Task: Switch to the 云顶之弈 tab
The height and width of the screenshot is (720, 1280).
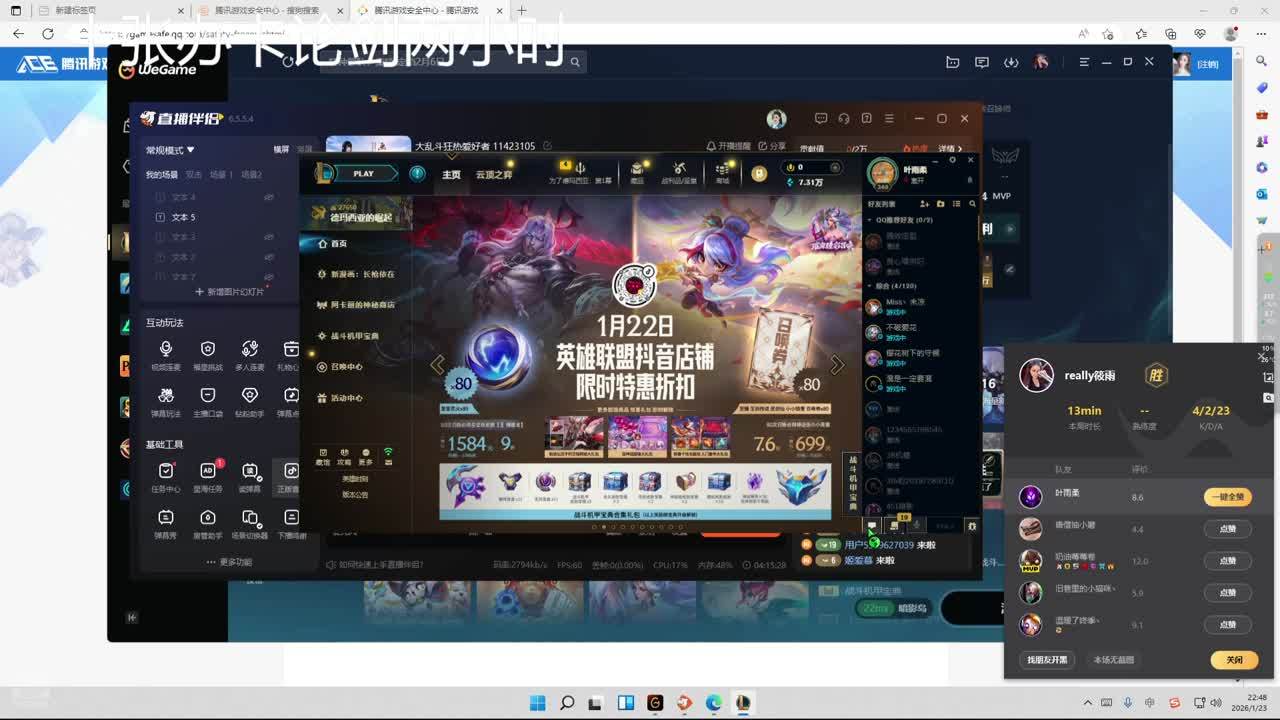Action: (494, 174)
